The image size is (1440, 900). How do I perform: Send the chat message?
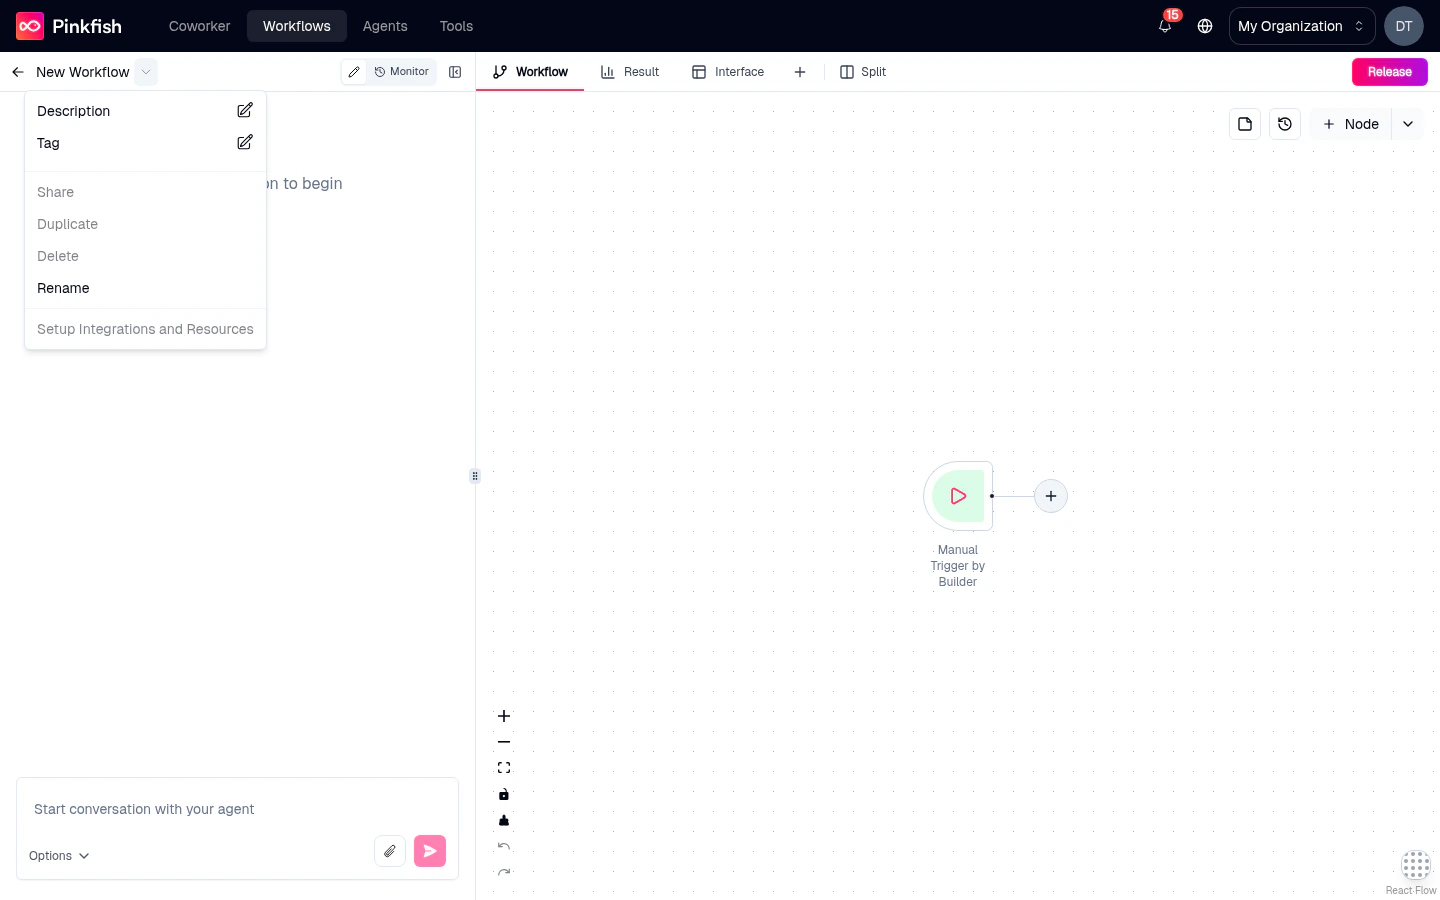pos(429,850)
